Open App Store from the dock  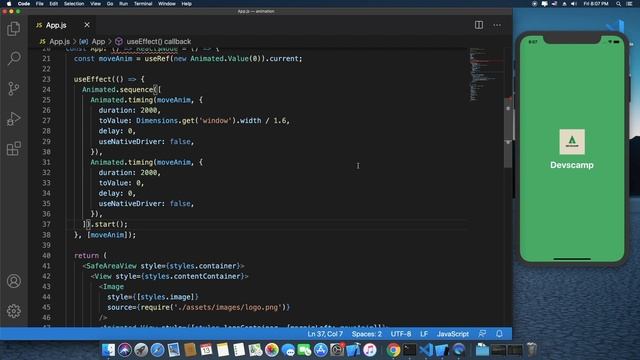(x=320, y=350)
